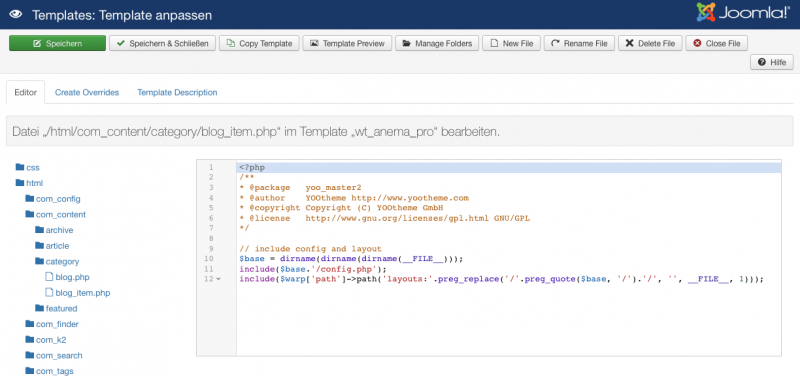This screenshot has width=800, height=376.
Task: Click the X icon on Delete File
Action: click(630, 43)
